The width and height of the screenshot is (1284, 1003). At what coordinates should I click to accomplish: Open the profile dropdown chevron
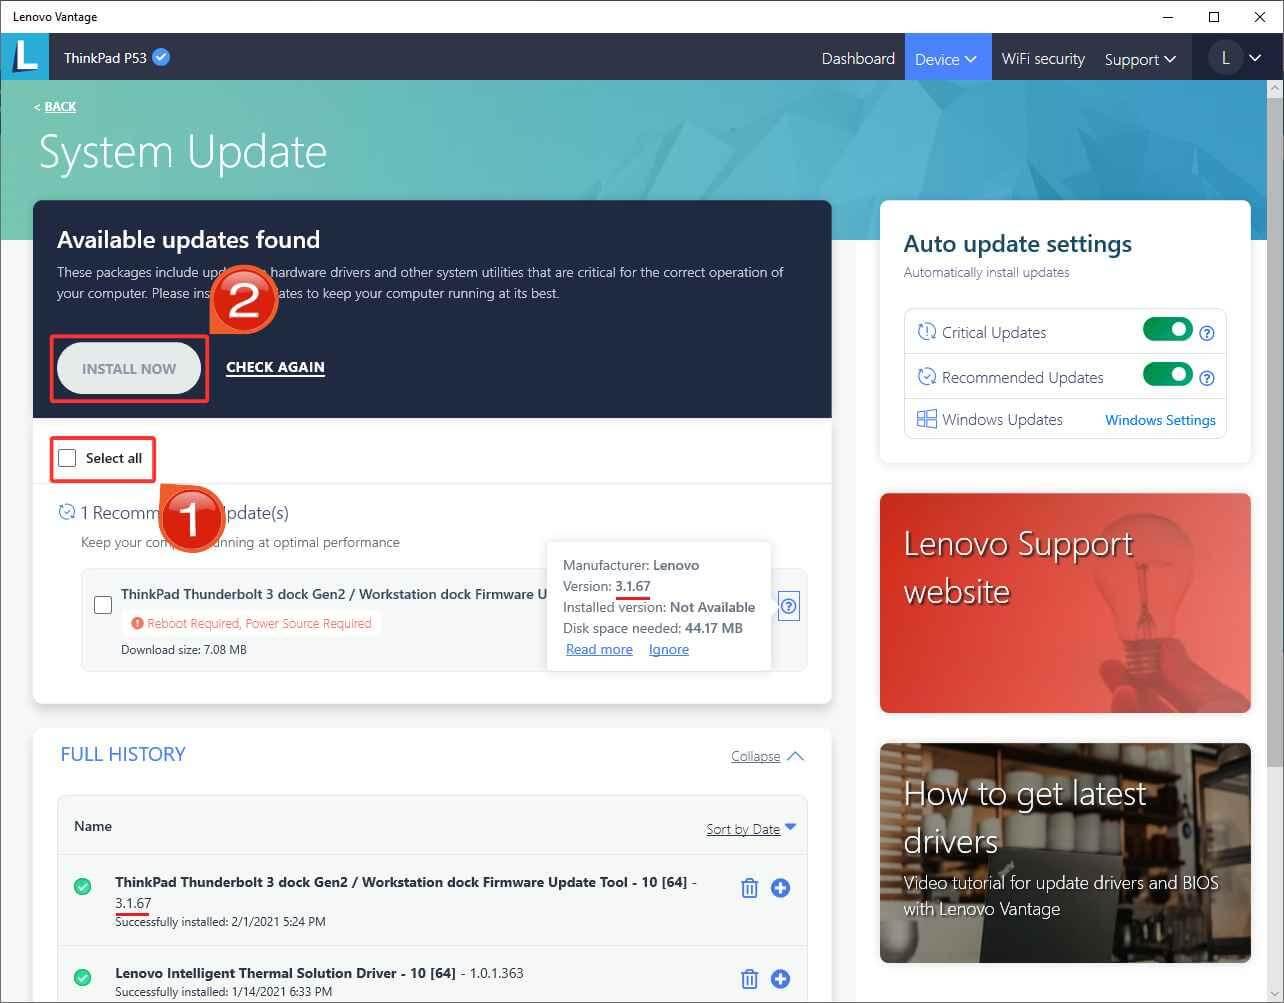[x=1256, y=58]
